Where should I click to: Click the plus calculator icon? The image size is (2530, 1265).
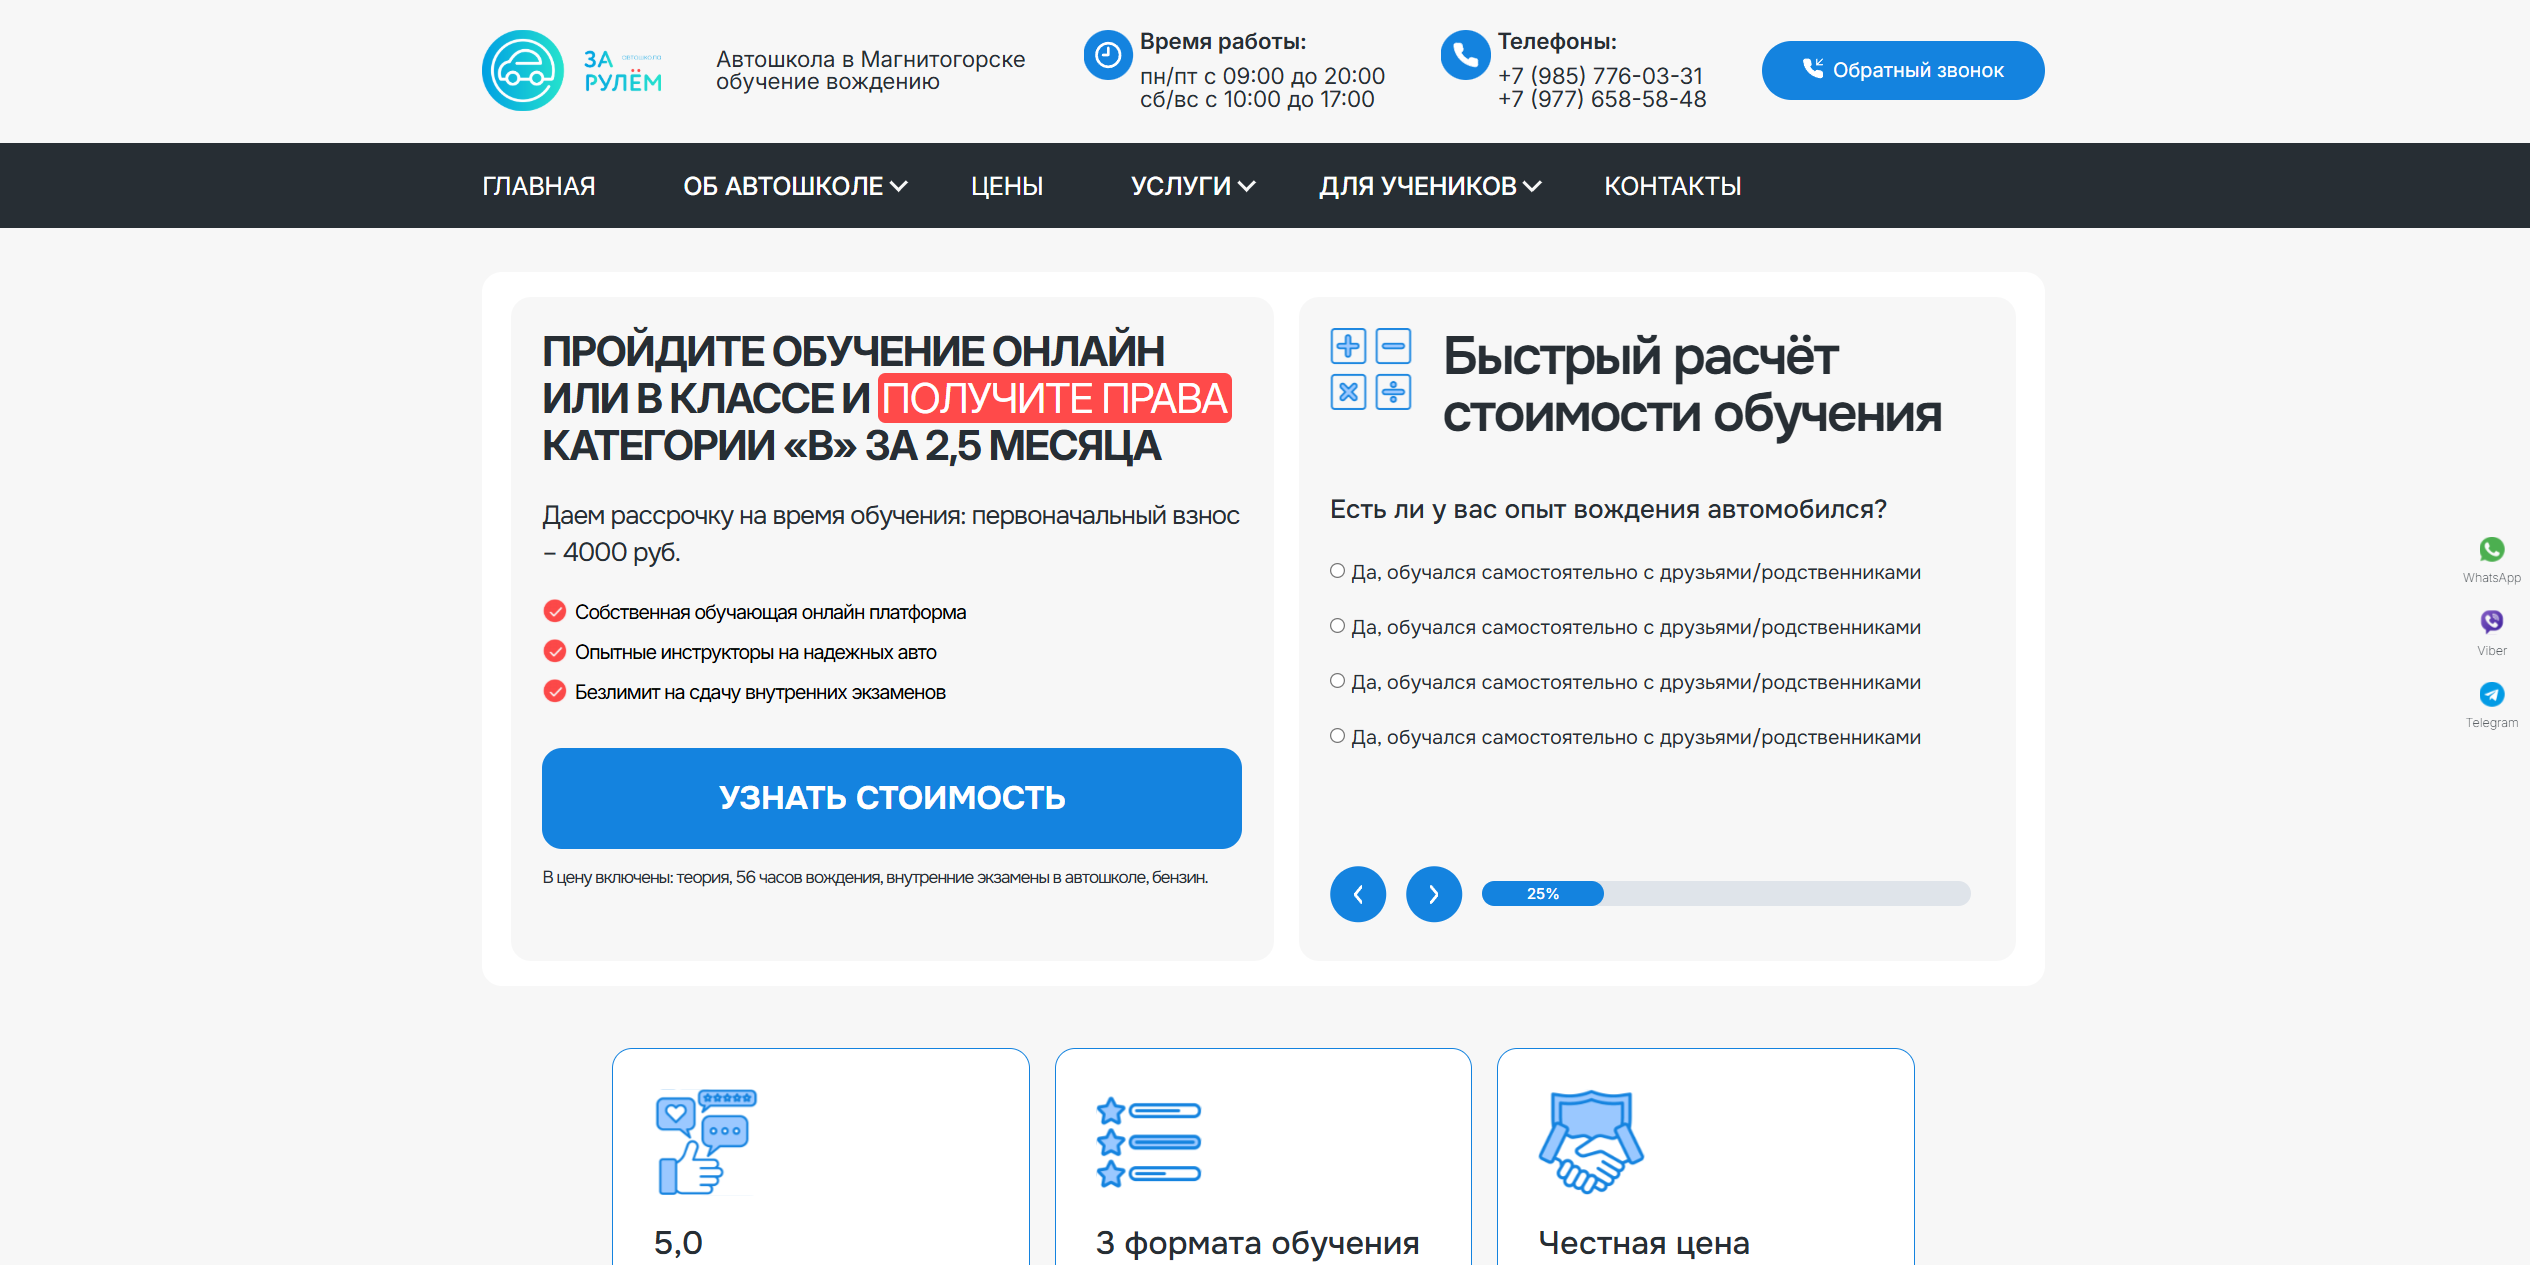point(1347,345)
